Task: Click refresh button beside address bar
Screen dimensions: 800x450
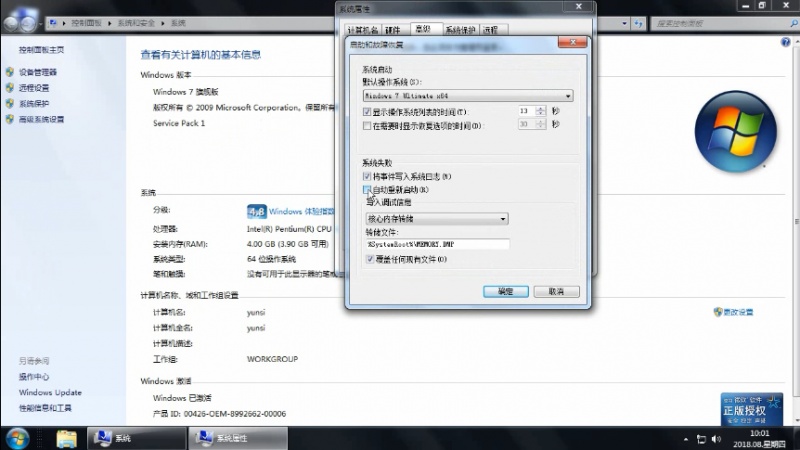Action: (x=638, y=23)
